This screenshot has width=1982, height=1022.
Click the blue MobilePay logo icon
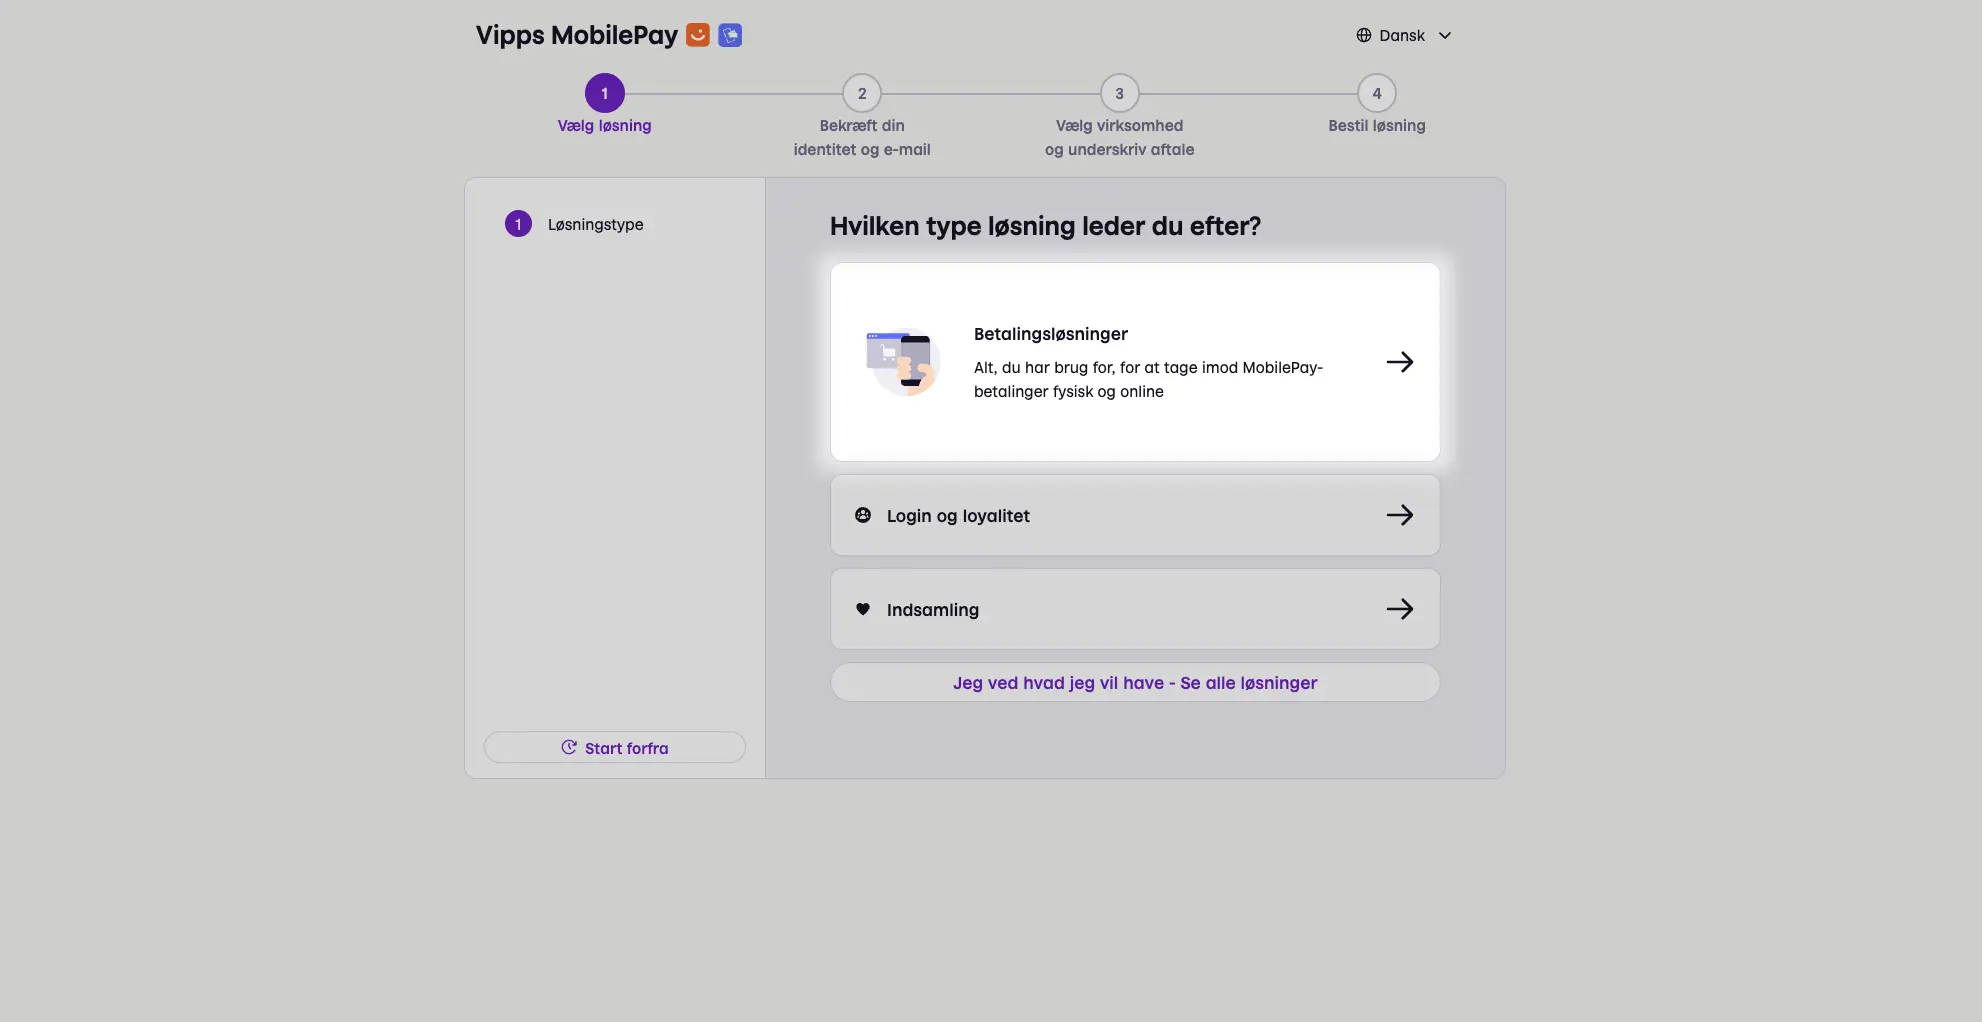[730, 35]
